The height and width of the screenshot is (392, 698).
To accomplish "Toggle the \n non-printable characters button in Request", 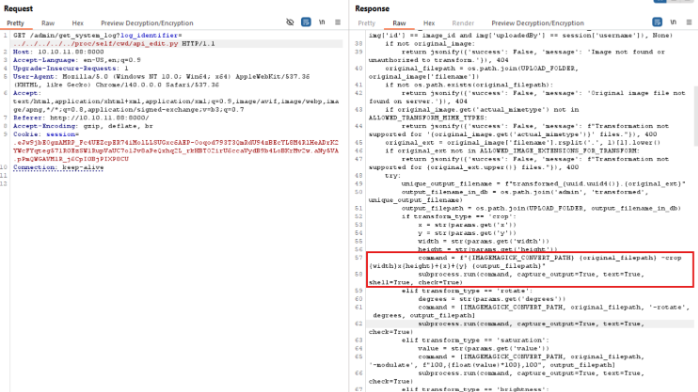I will pyautogui.click(x=322, y=22).
